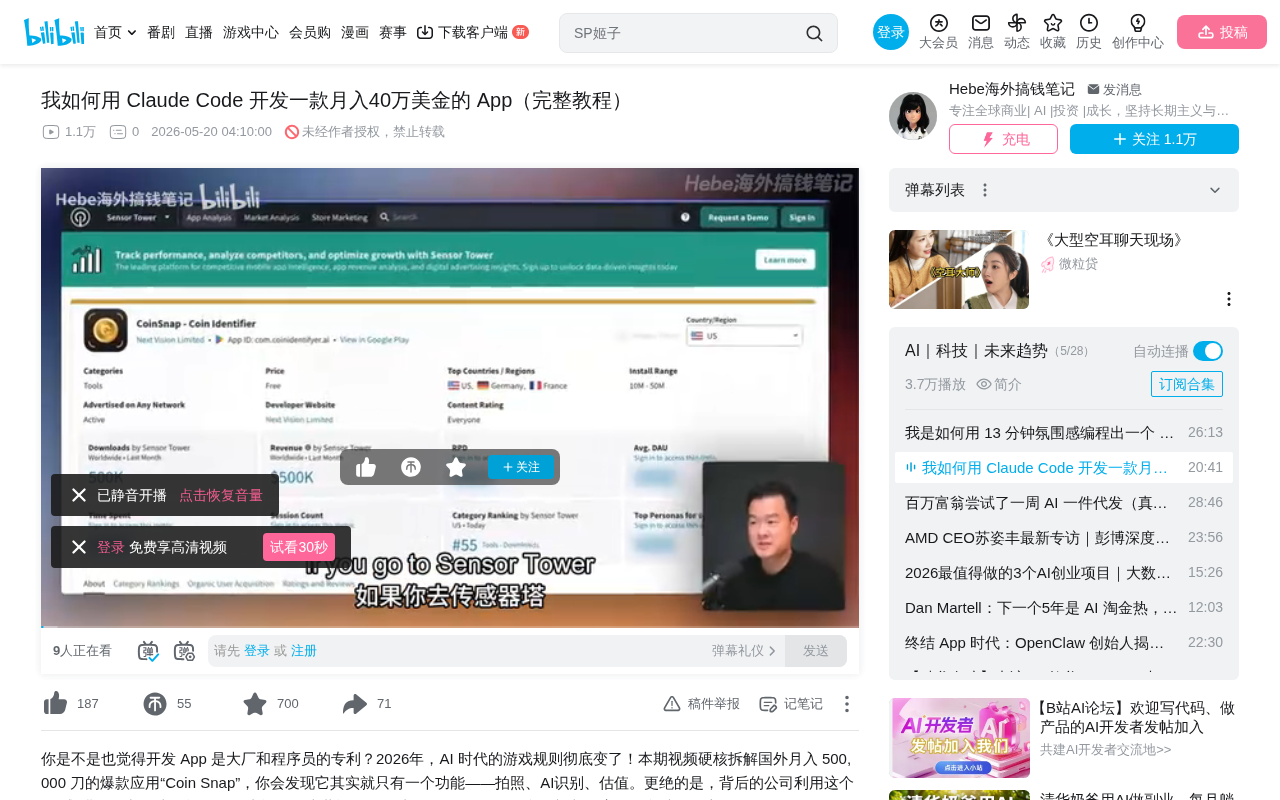Screen dimensions: 1280x800
Task: Click 注册 link in danmaku input bar
Action: click(304, 651)
